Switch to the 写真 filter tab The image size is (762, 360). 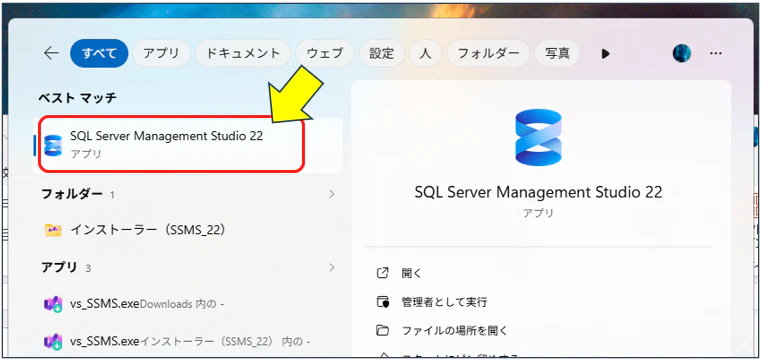[x=557, y=53]
